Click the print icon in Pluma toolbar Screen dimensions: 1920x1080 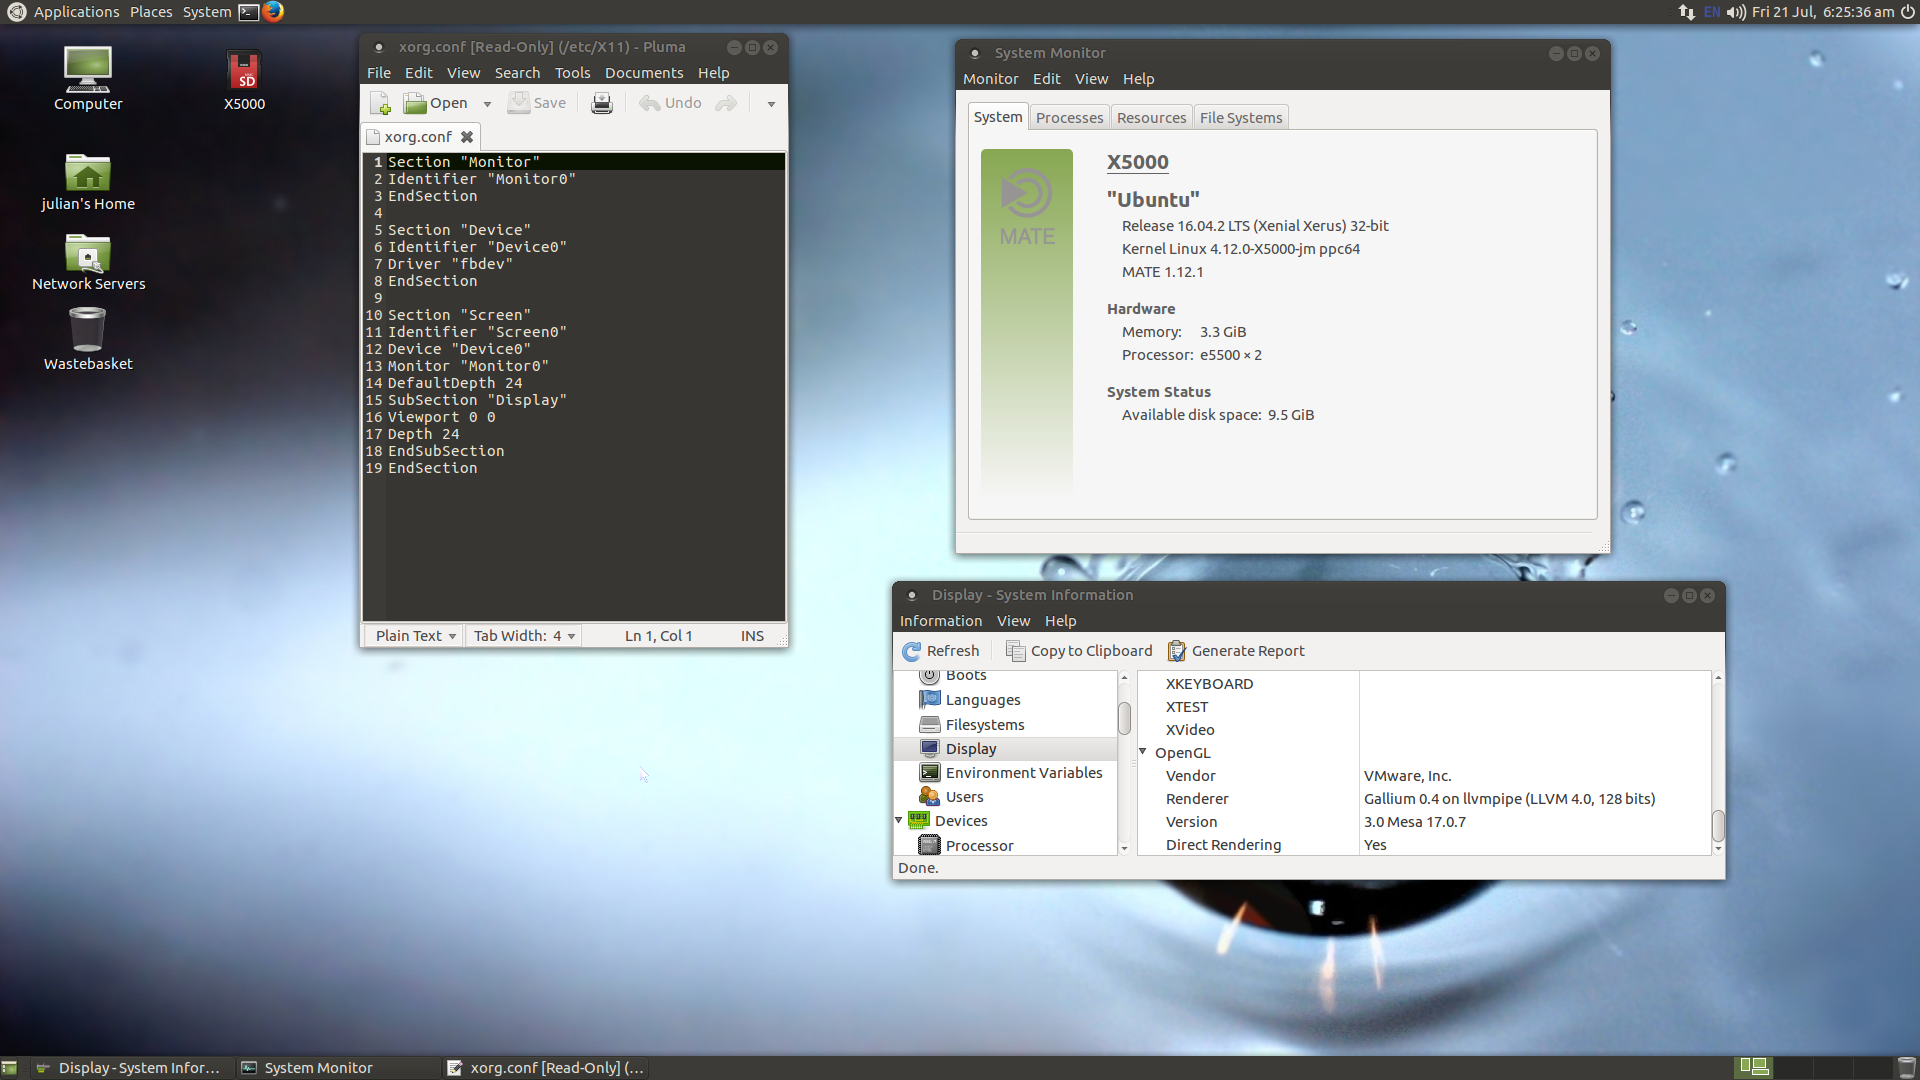tap(601, 103)
